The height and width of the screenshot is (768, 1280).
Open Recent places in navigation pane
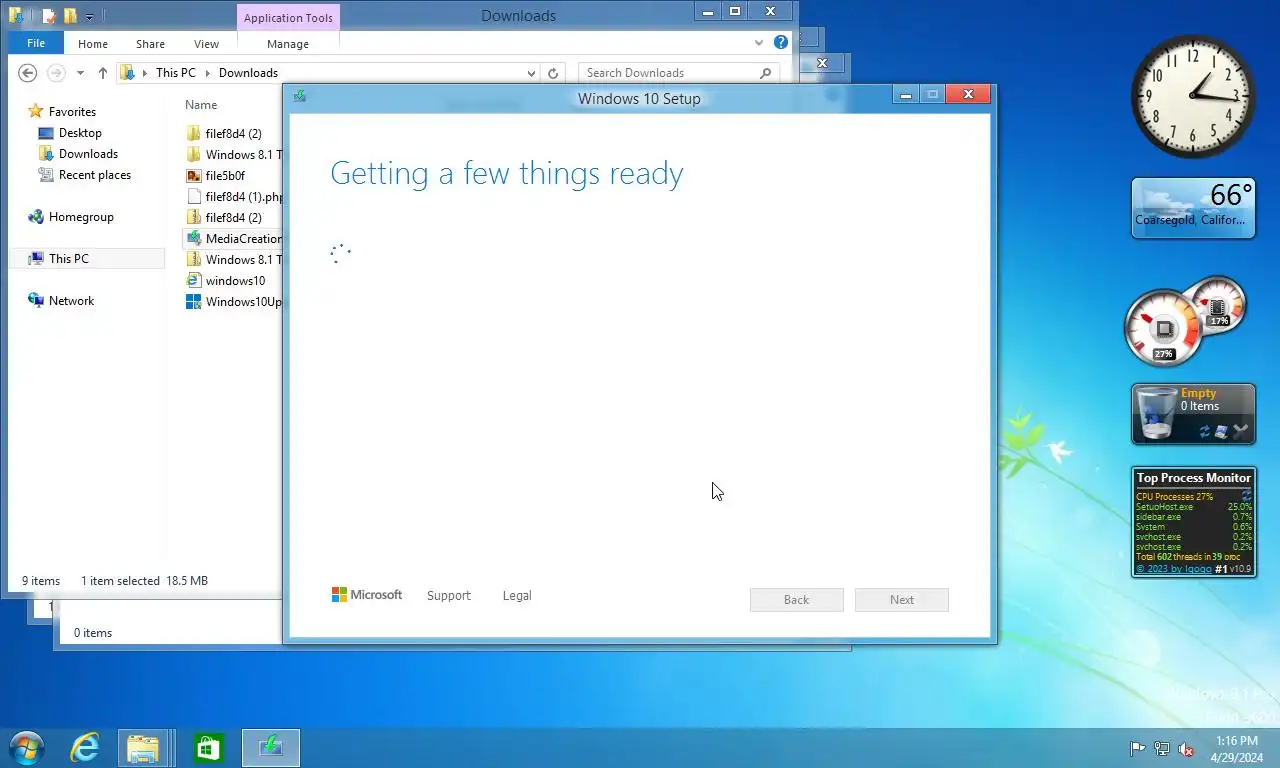coord(95,175)
